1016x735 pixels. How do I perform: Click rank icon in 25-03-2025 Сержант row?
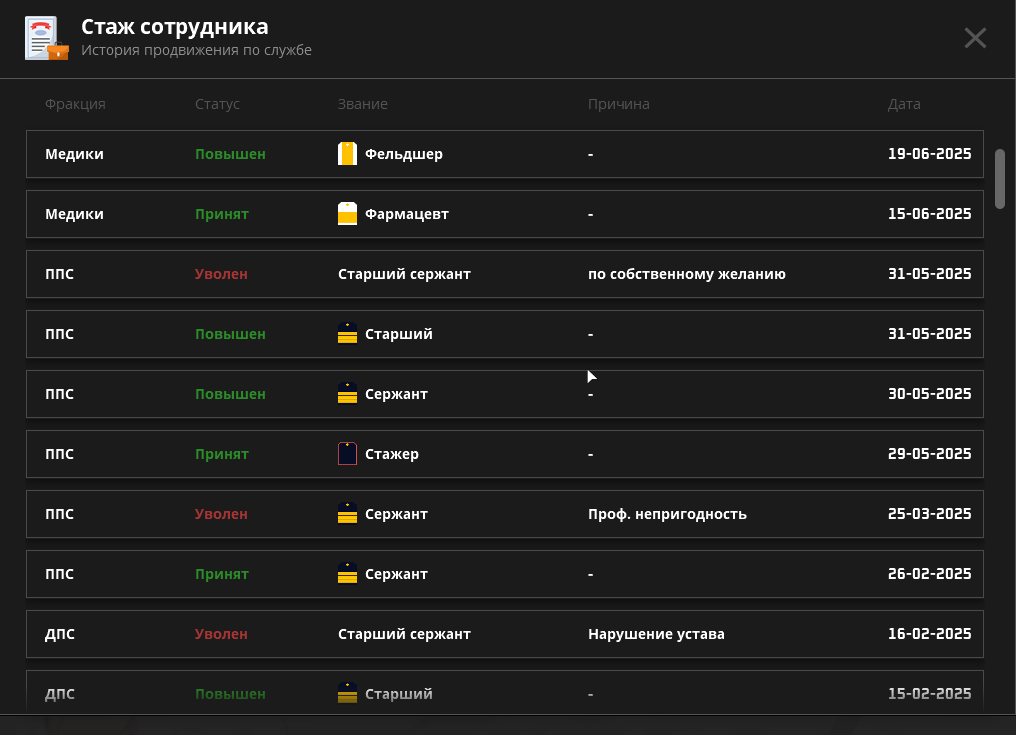347,514
